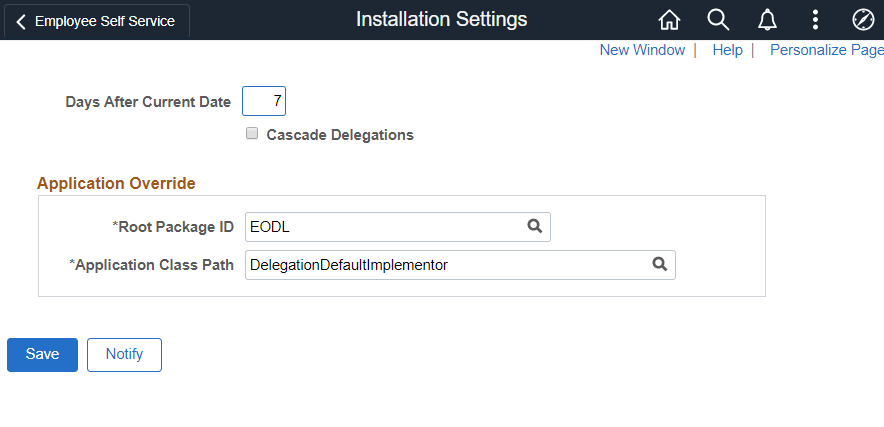Enable the Cascade Delegations checkbox

point(253,133)
